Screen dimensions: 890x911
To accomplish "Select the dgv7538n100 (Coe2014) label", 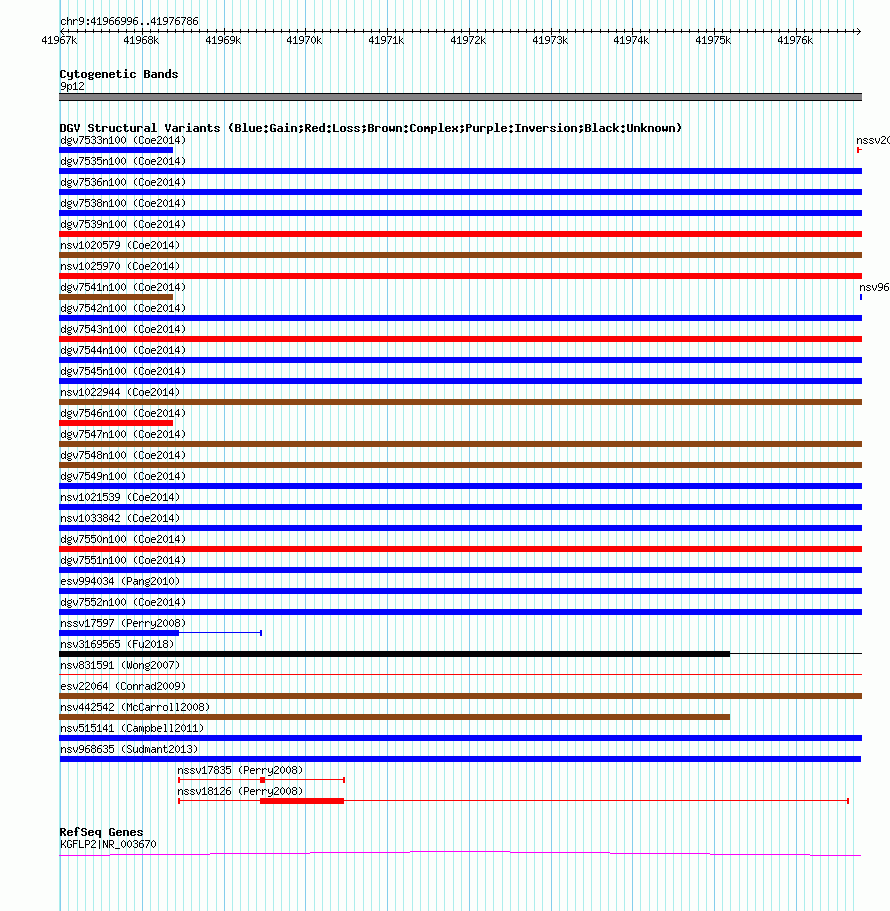I will [x=123, y=203].
